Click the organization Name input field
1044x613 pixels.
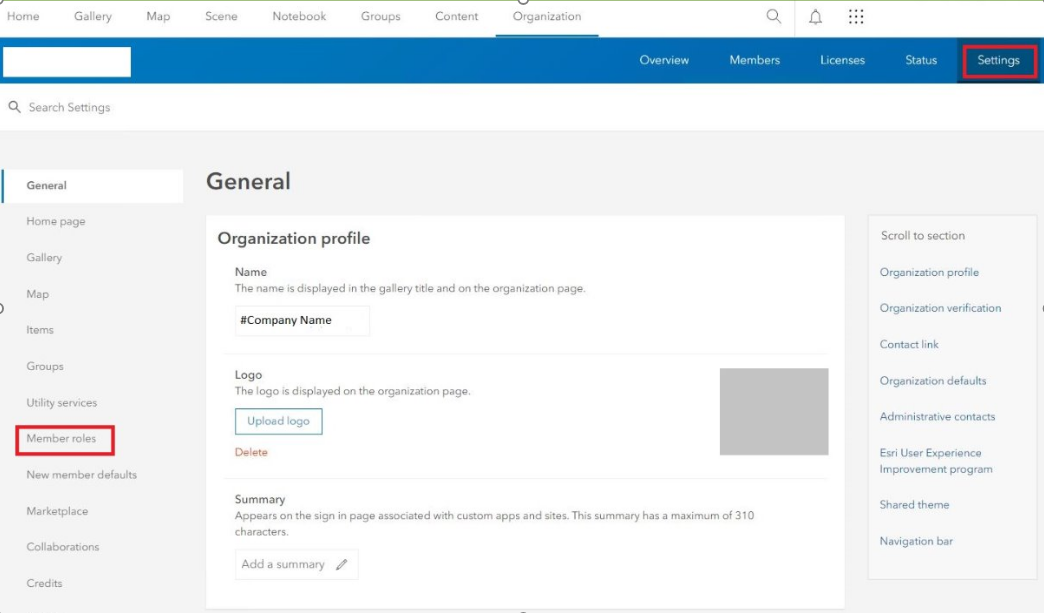[302, 321]
